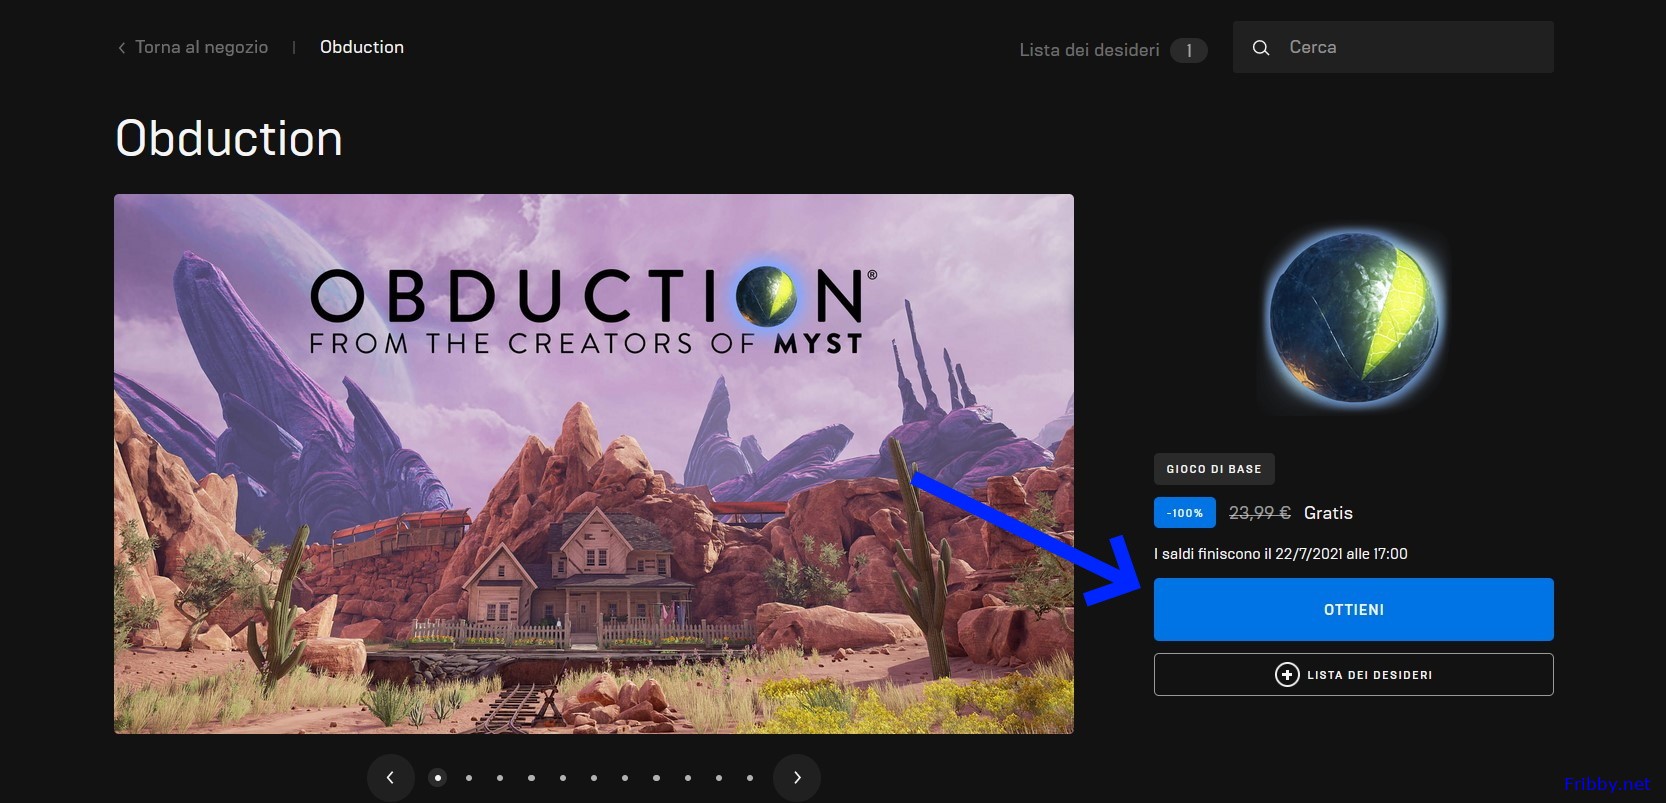Open Lista dei desideri in header
The height and width of the screenshot is (803, 1666).
click(1089, 50)
